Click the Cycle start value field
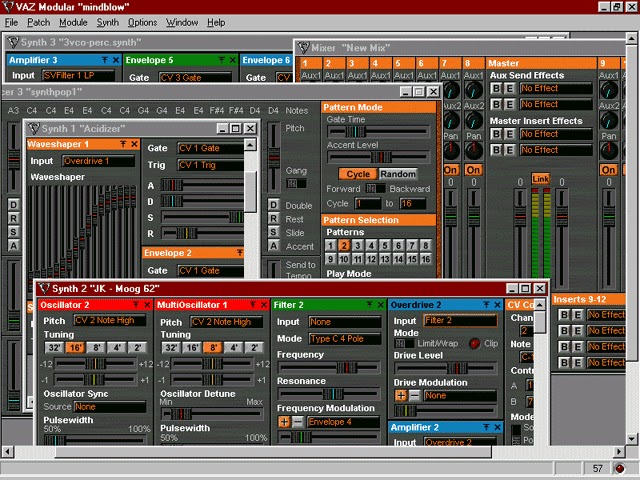 pos(368,204)
